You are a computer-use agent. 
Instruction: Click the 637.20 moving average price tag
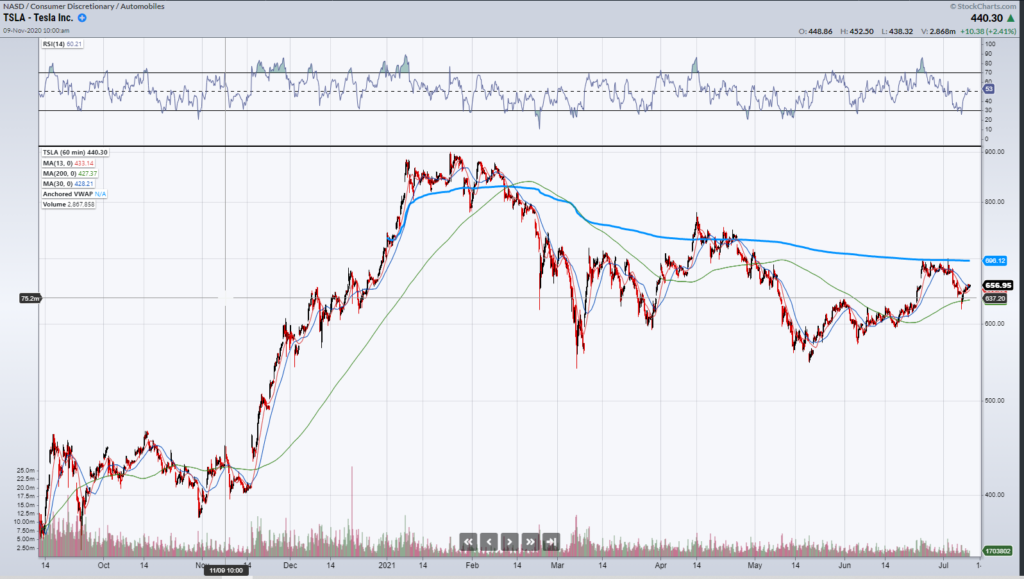tap(995, 298)
